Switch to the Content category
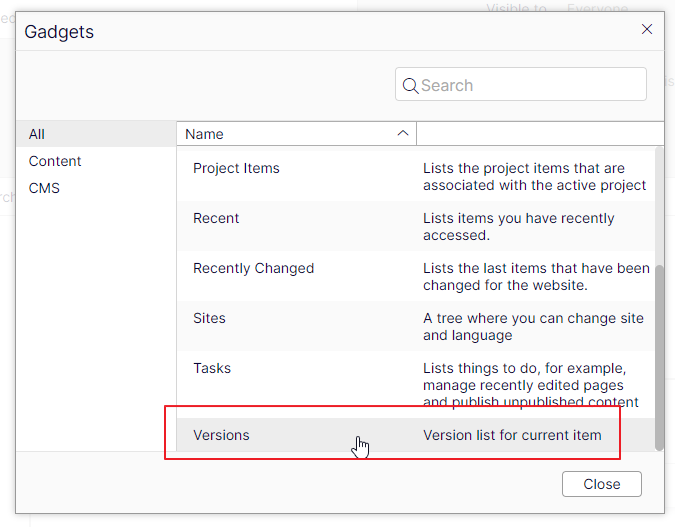Screen dimensions: 675x527 tap(55, 161)
